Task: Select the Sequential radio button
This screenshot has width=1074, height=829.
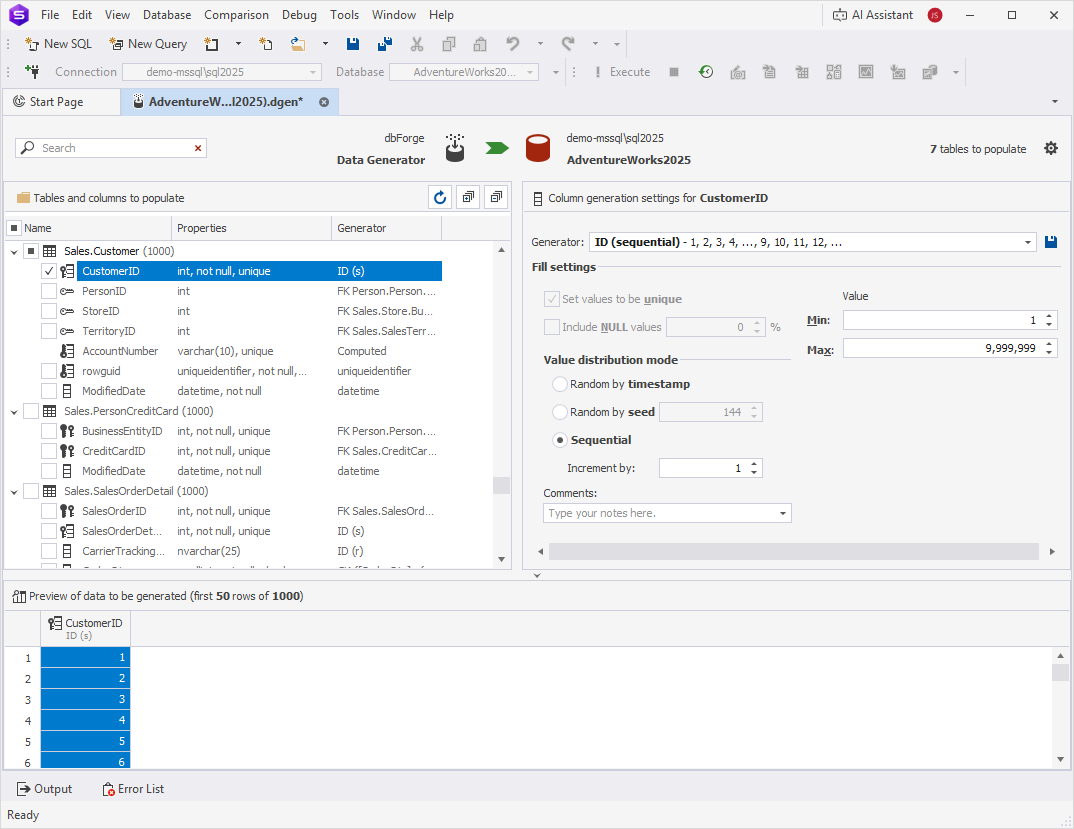Action: pos(560,440)
